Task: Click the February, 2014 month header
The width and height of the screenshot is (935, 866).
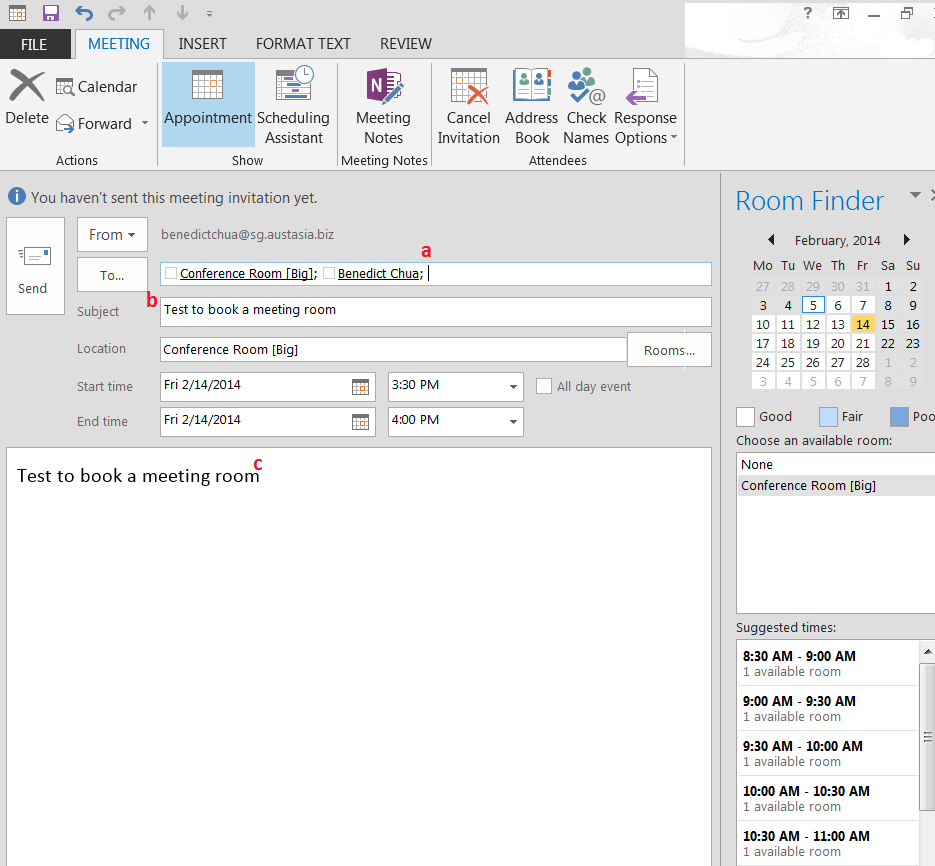Action: click(837, 240)
